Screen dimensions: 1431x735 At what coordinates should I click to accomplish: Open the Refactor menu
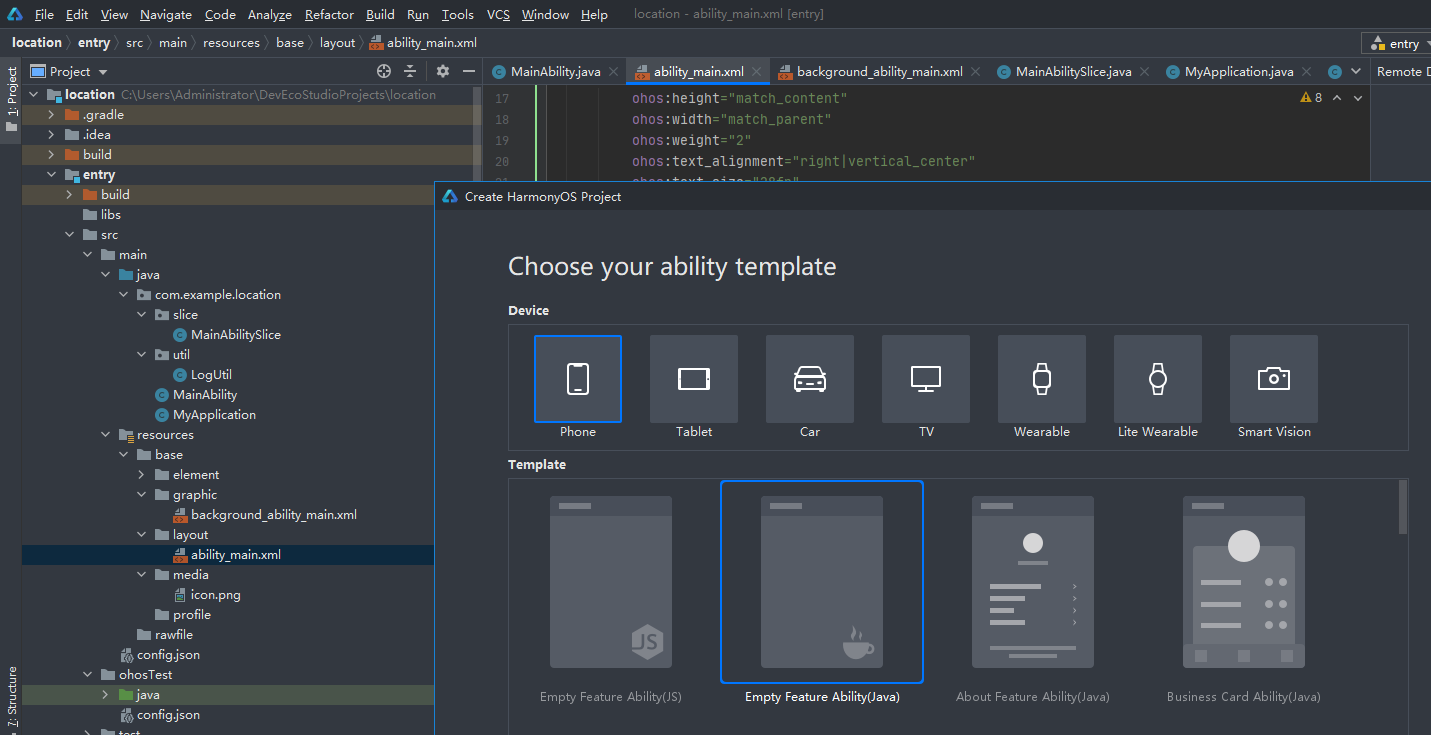tap(329, 14)
